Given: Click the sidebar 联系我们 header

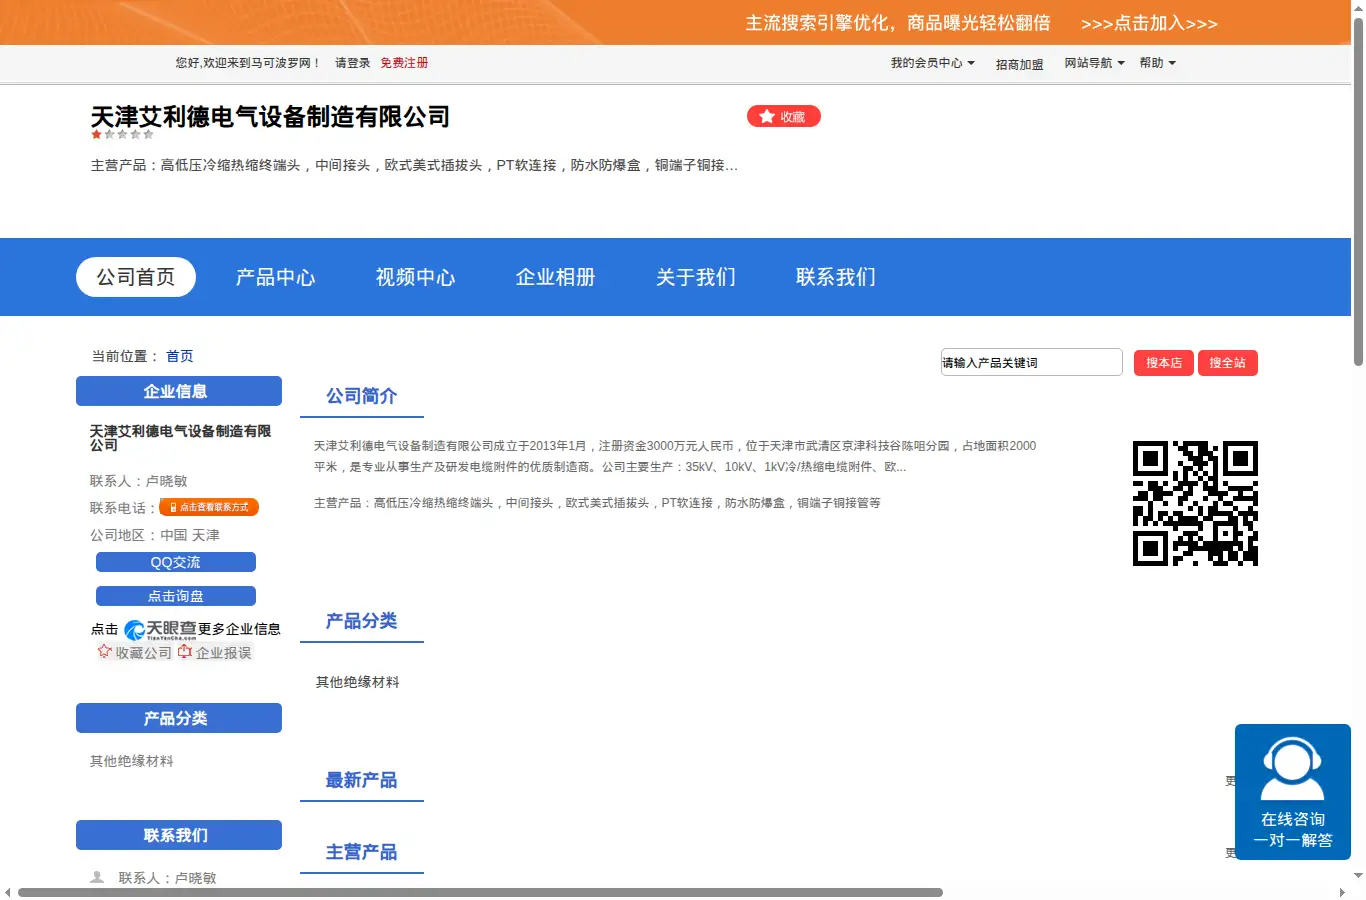Looking at the screenshot, I should click(x=179, y=835).
